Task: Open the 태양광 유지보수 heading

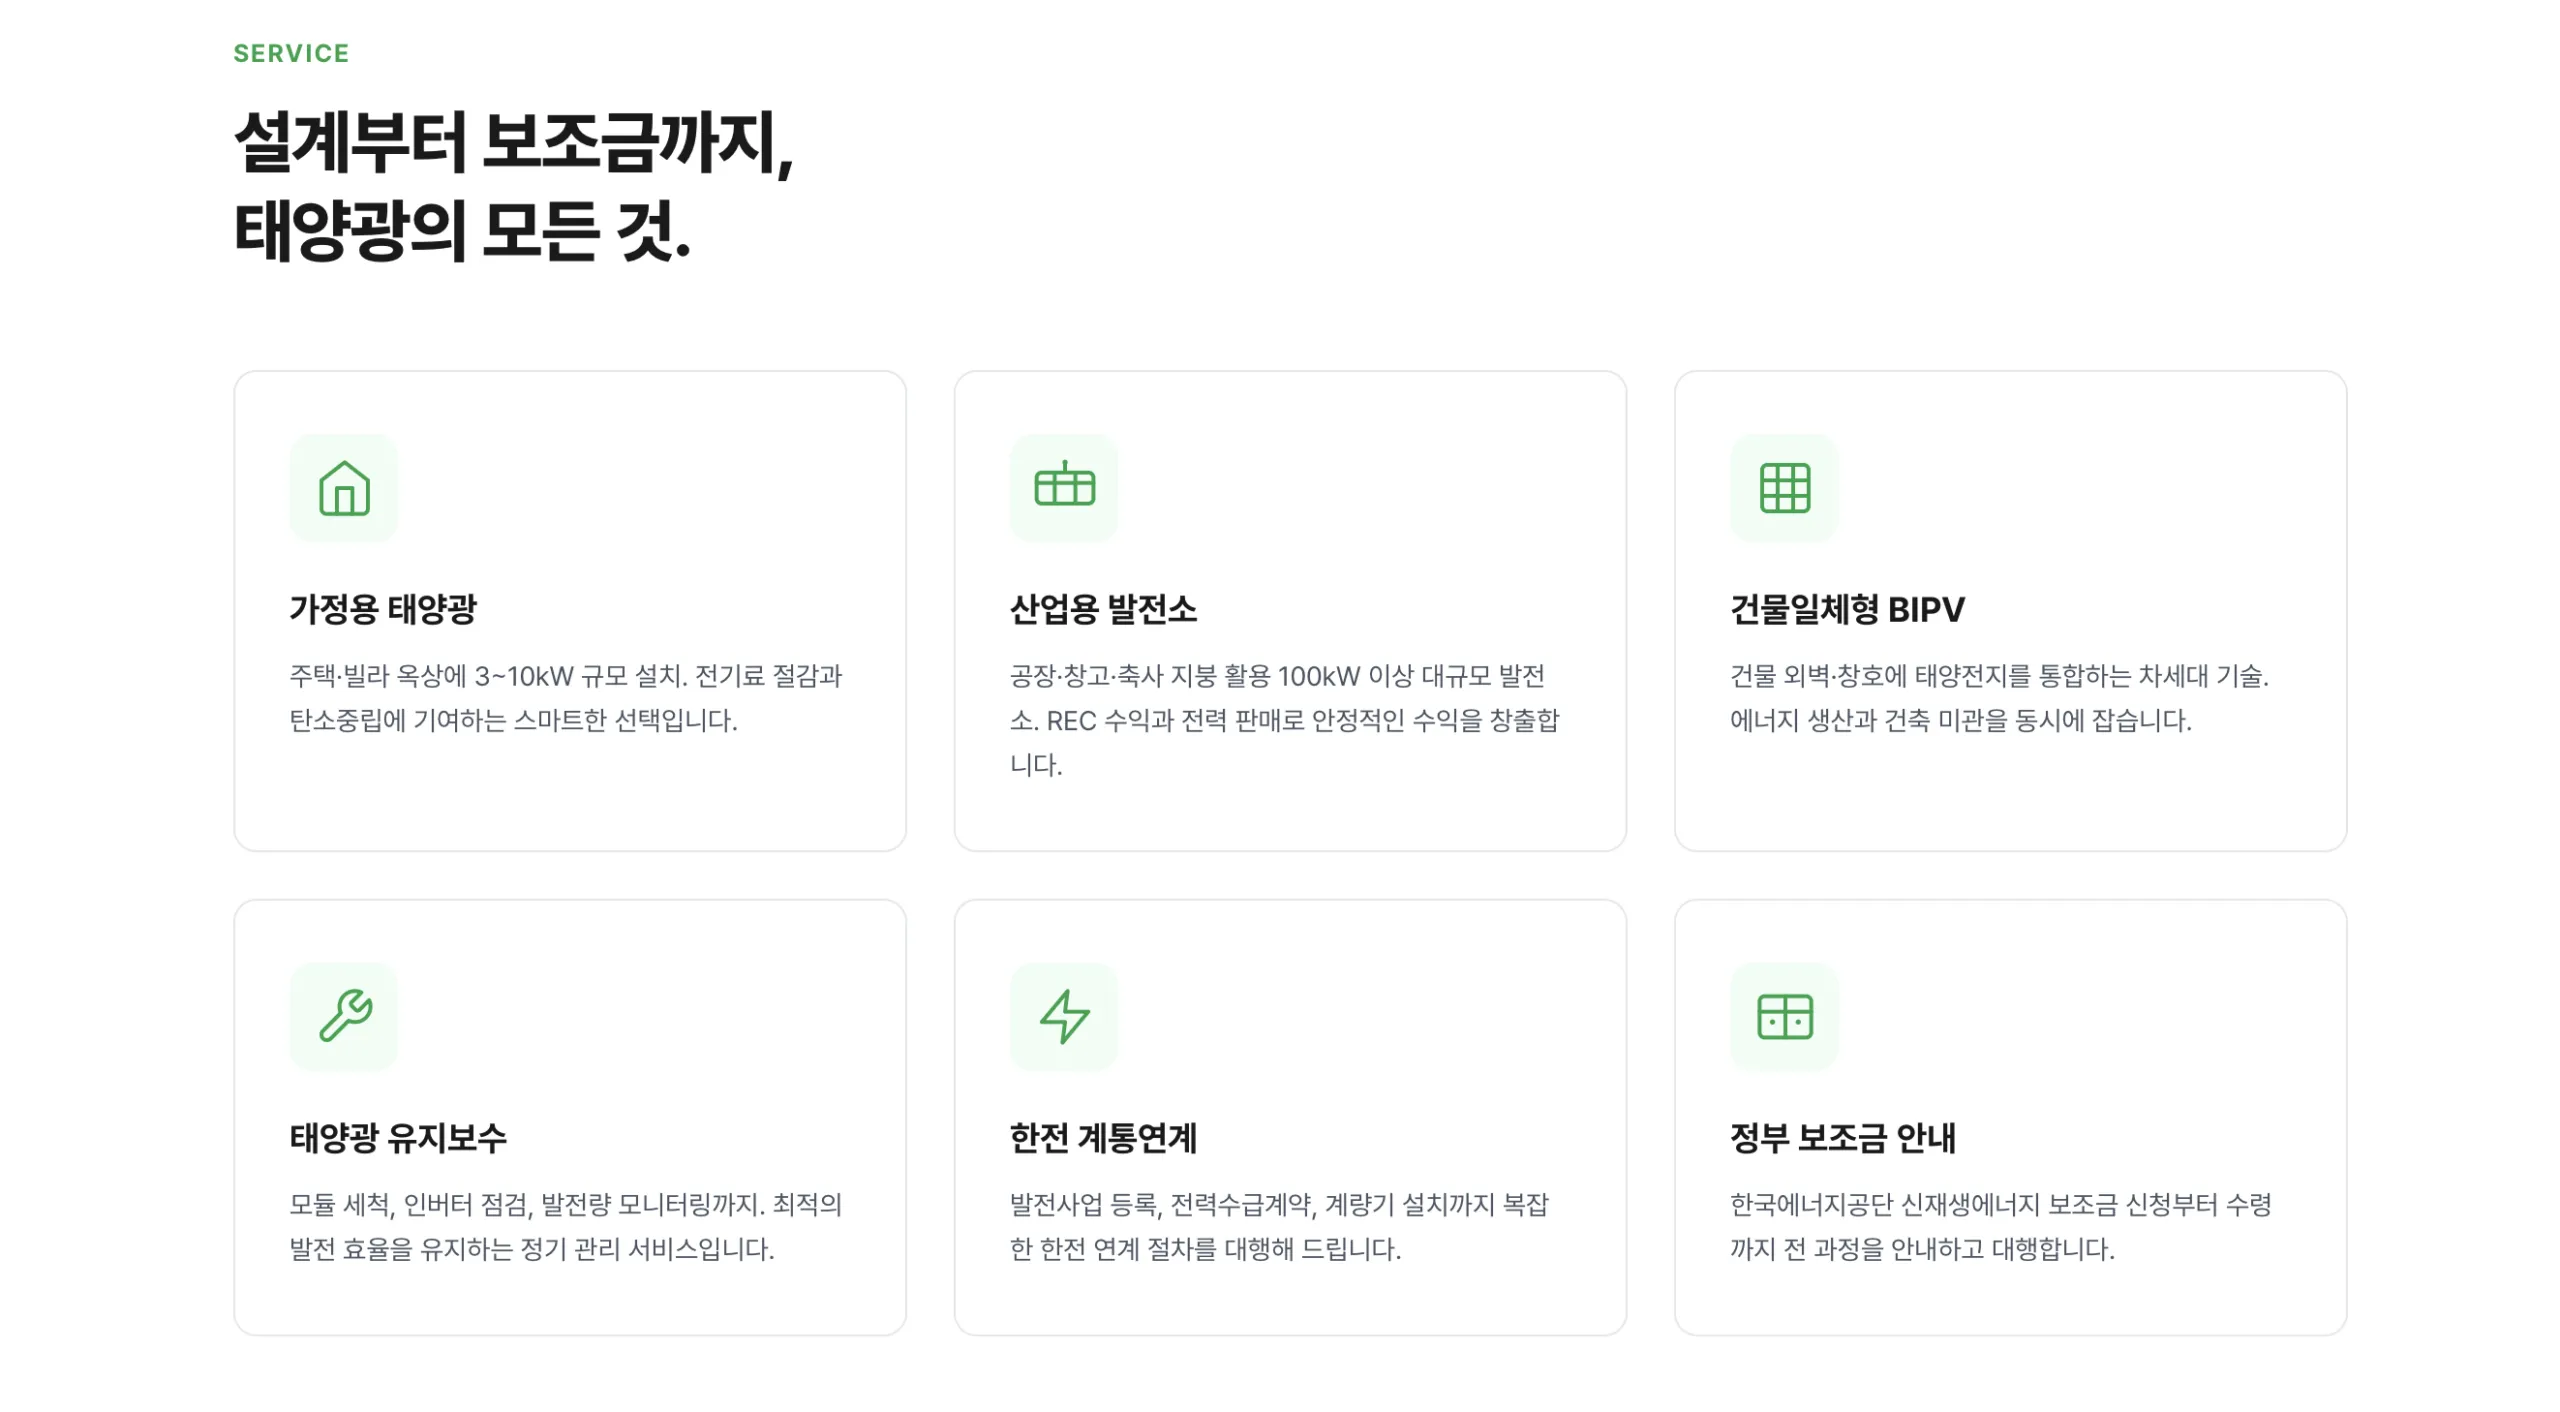Action: (398, 1137)
